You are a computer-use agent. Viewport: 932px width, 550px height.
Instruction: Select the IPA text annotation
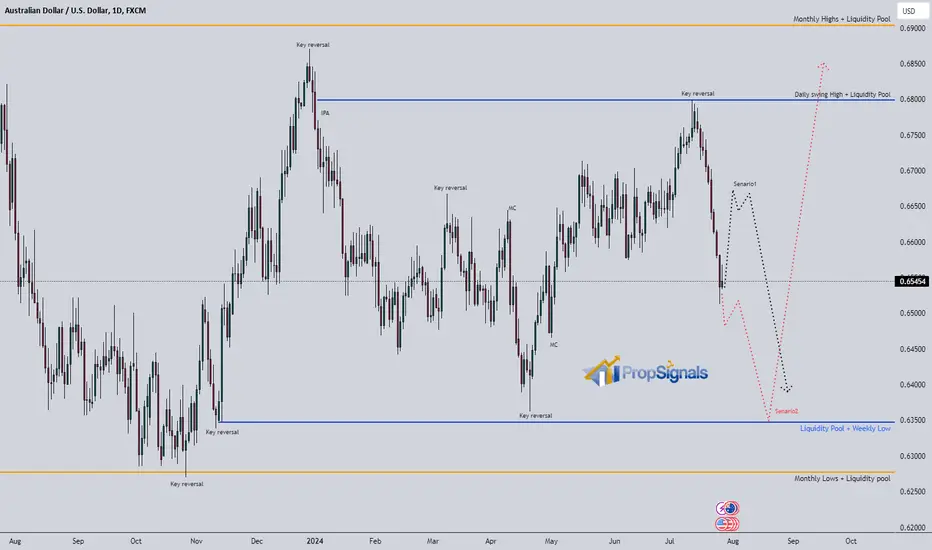click(325, 113)
